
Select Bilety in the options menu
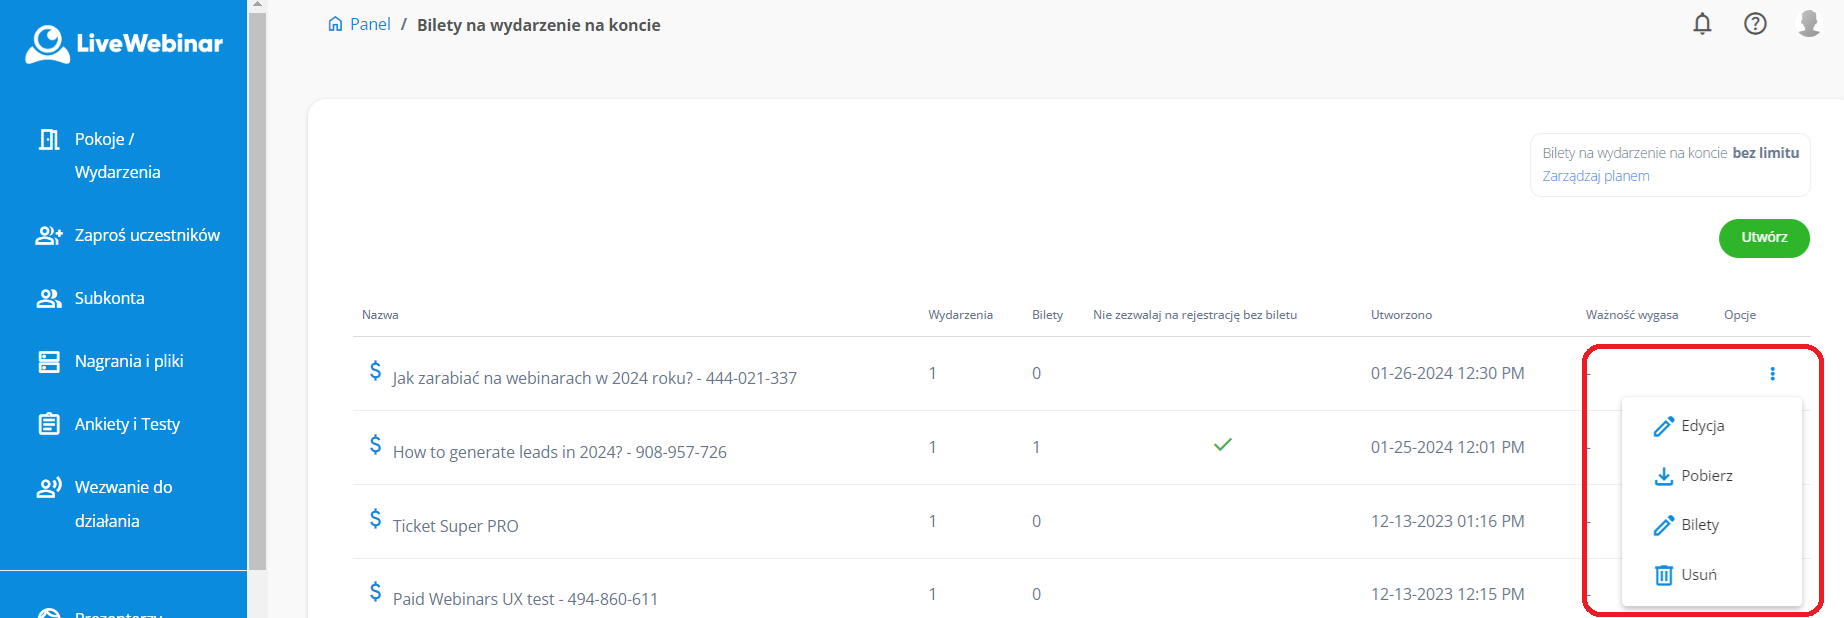point(1699,525)
